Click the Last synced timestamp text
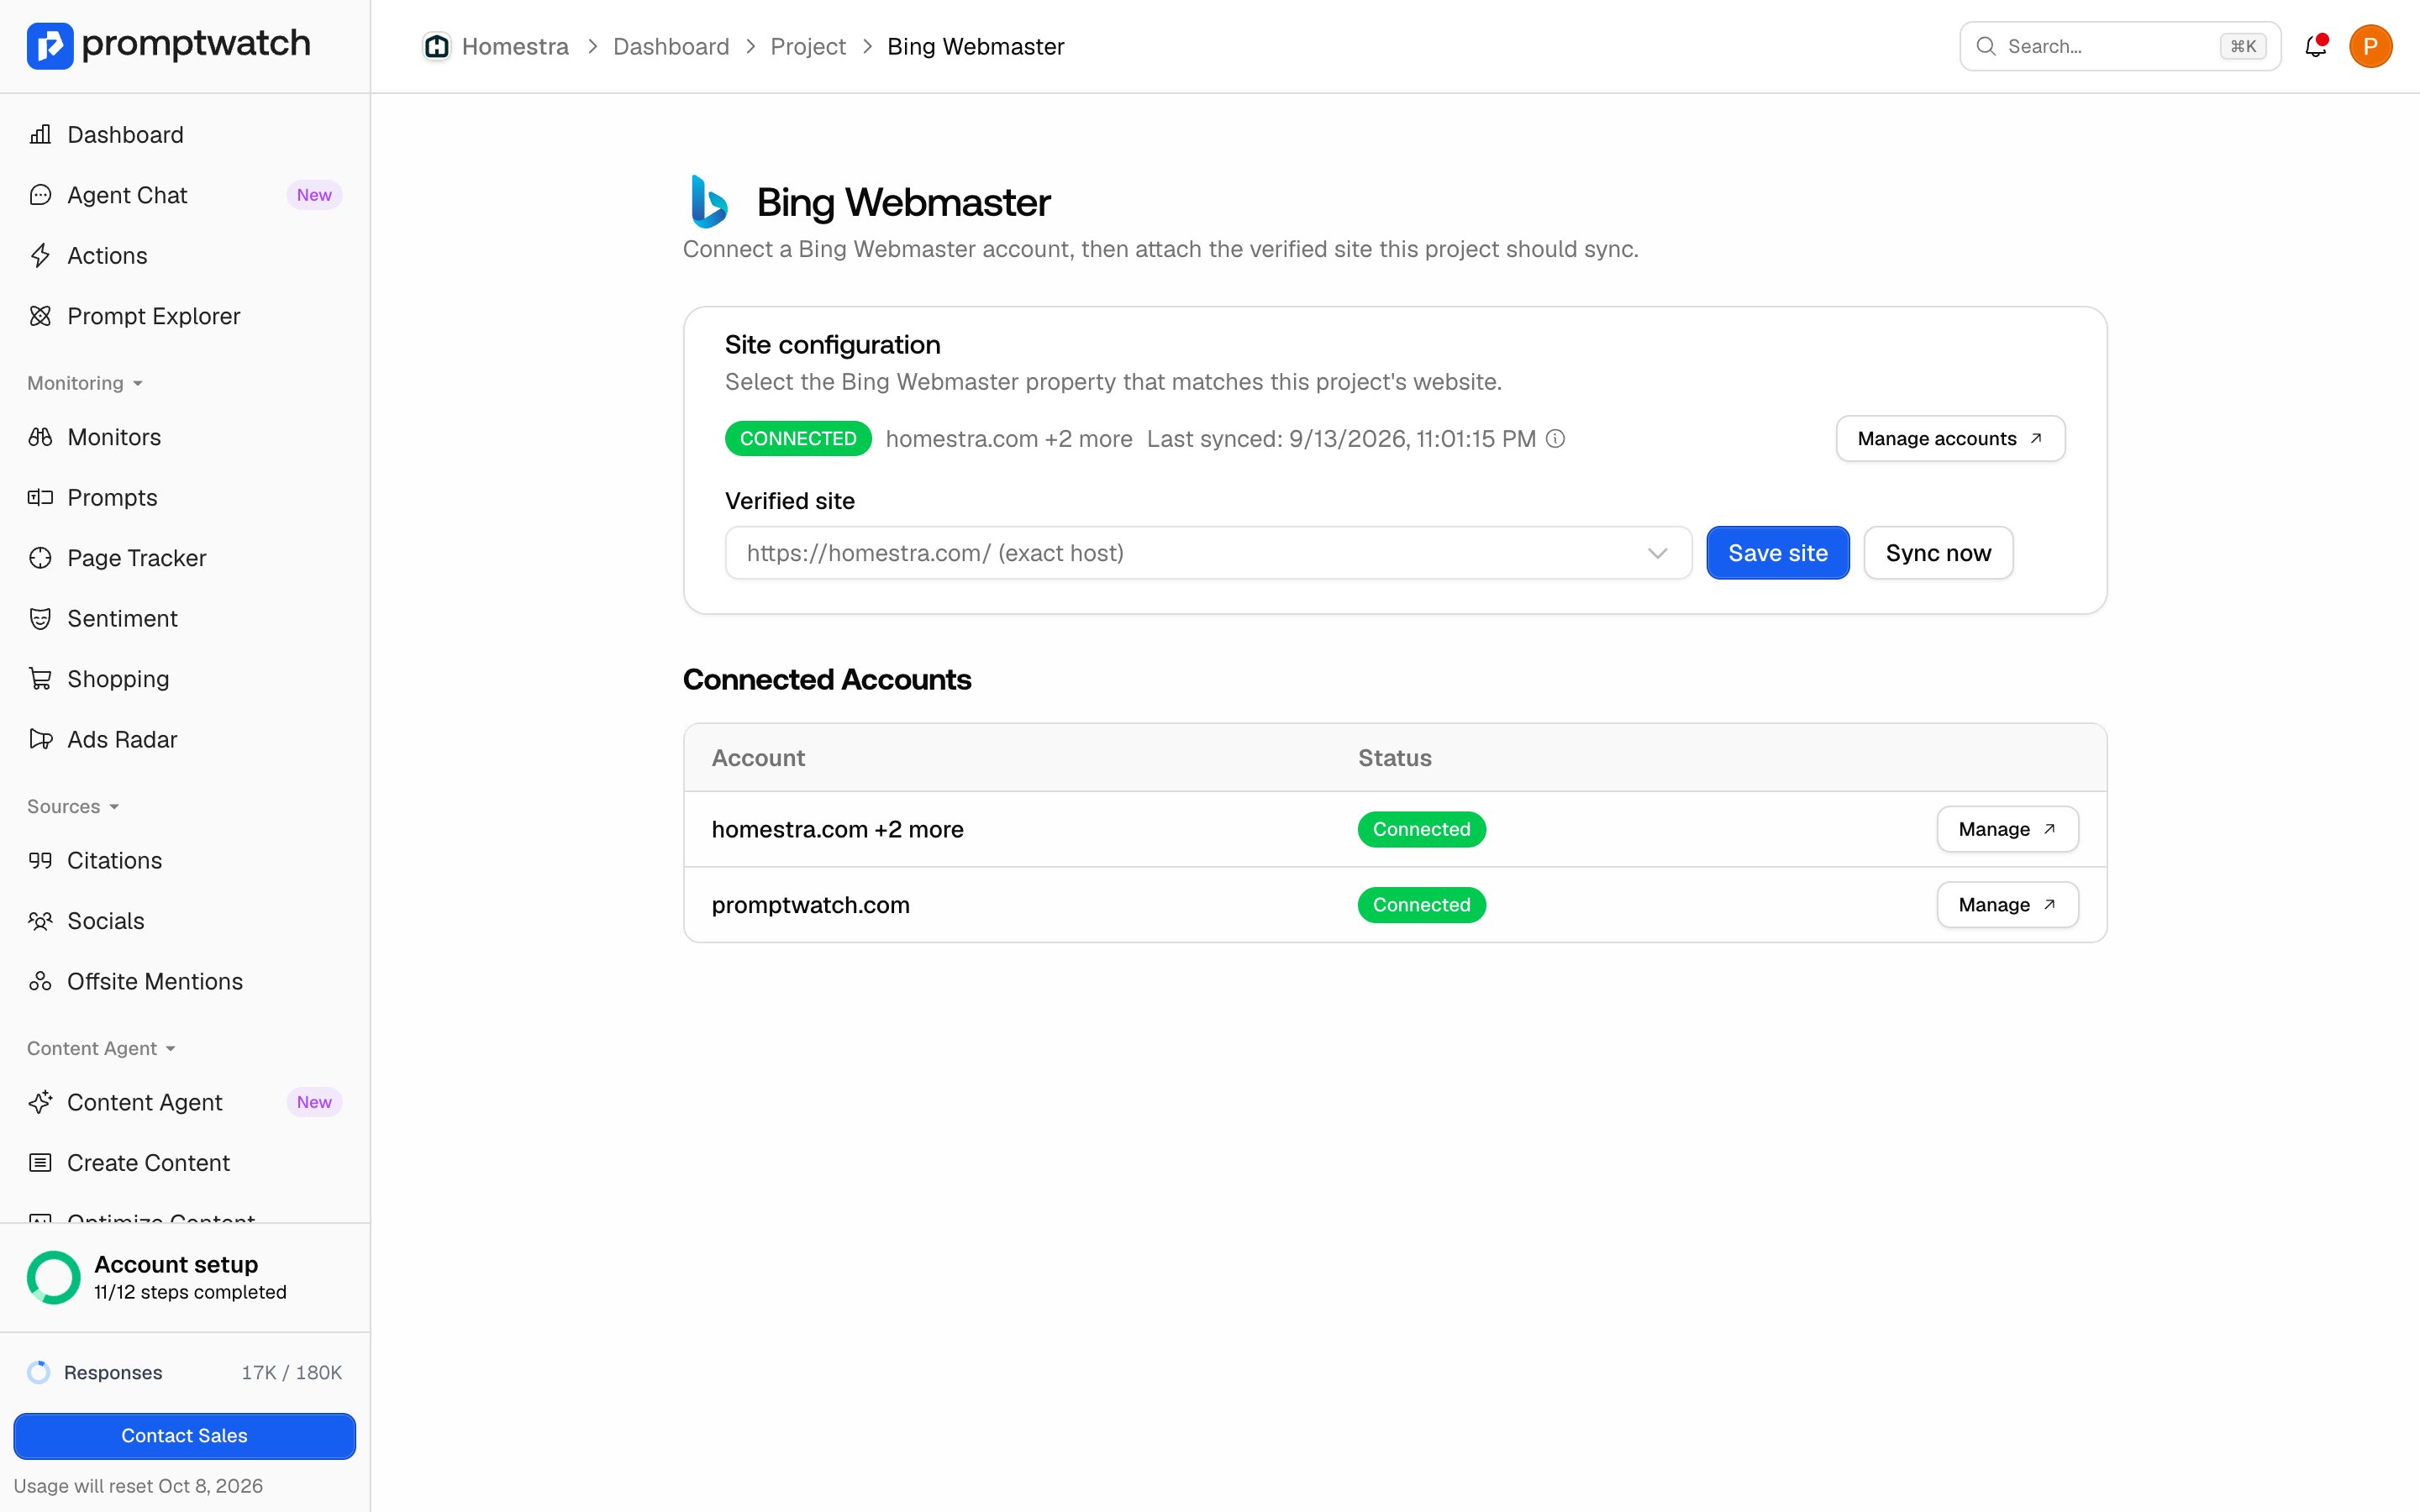The width and height of the screenshot is (2420, 1512). tap(1341, 439)
